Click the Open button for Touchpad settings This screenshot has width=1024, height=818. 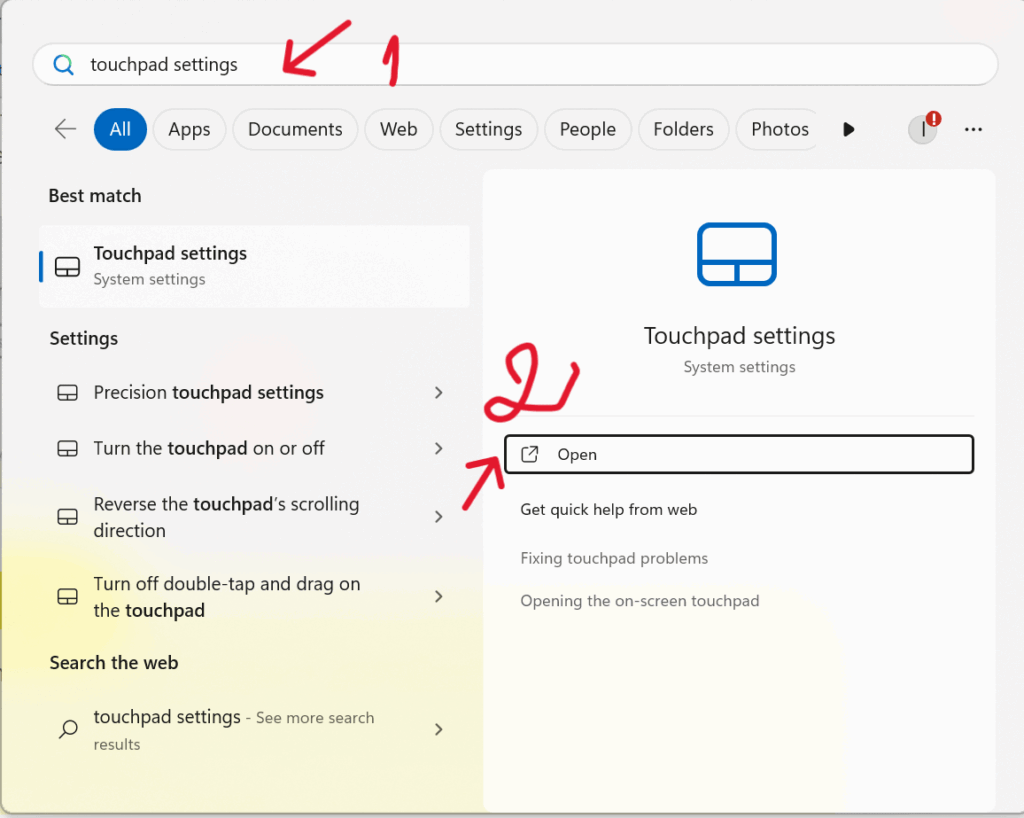click(739, 453)
